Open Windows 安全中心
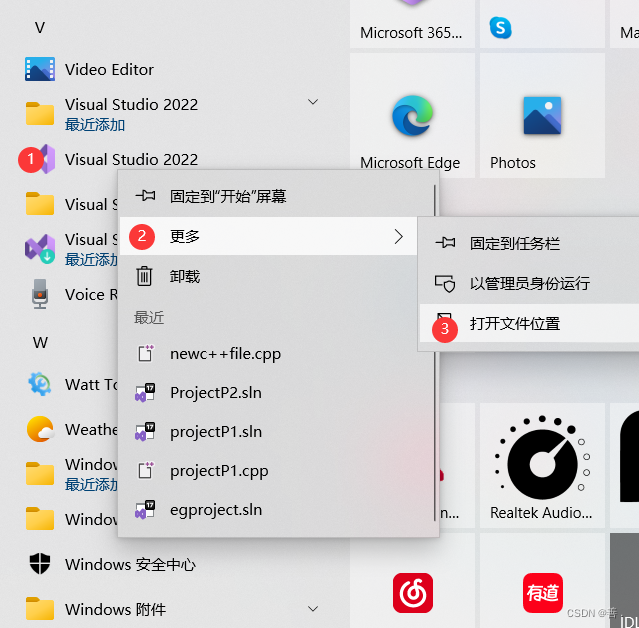Viewport: 639px width, 628px height. click(x=112, y=564)
